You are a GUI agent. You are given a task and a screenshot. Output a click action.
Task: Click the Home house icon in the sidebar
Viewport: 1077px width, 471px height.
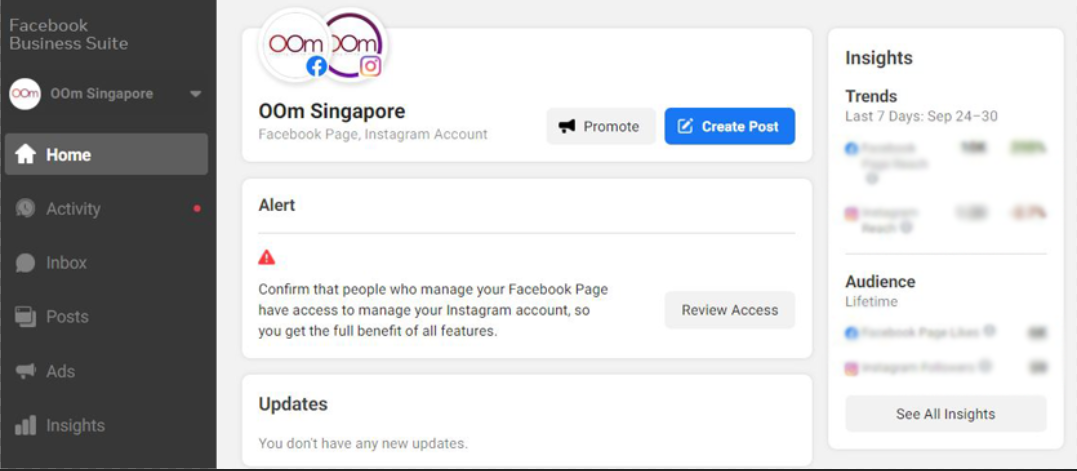(26, 155)
